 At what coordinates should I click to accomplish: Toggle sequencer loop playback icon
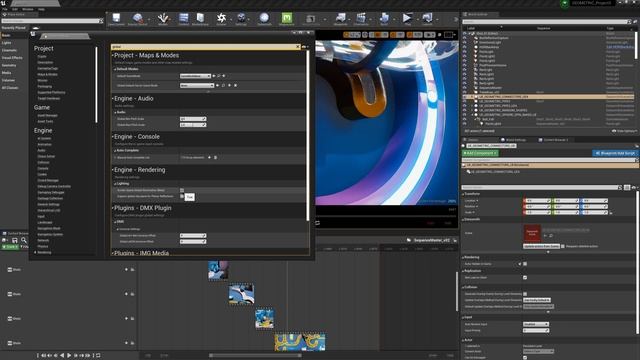pyautogui.click(x=98, y=356)
